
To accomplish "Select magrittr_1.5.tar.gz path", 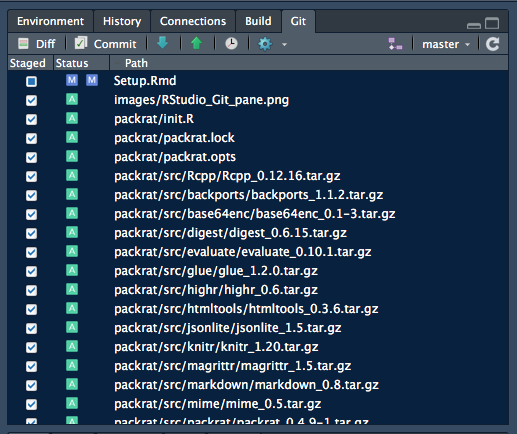I will click(x=233, y=366).
